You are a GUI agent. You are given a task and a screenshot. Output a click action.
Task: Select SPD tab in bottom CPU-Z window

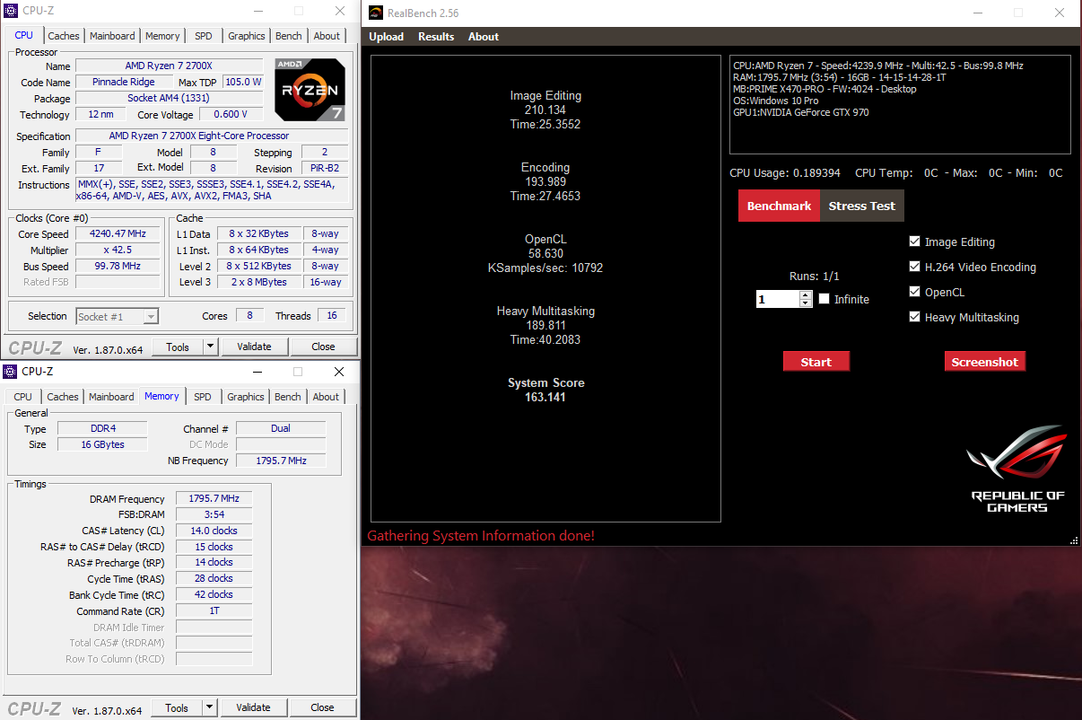(203, 397)
